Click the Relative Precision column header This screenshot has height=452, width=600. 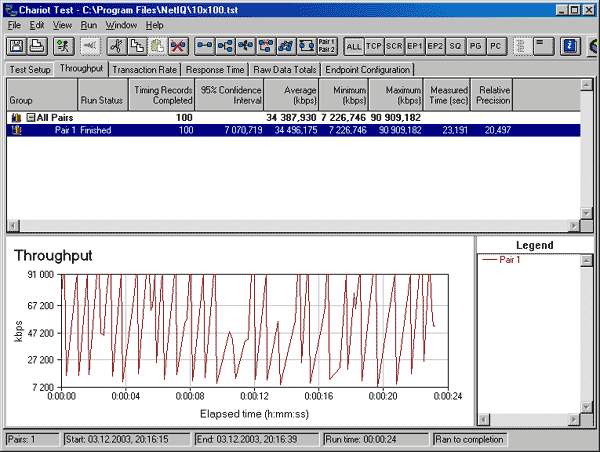[492, 95]
